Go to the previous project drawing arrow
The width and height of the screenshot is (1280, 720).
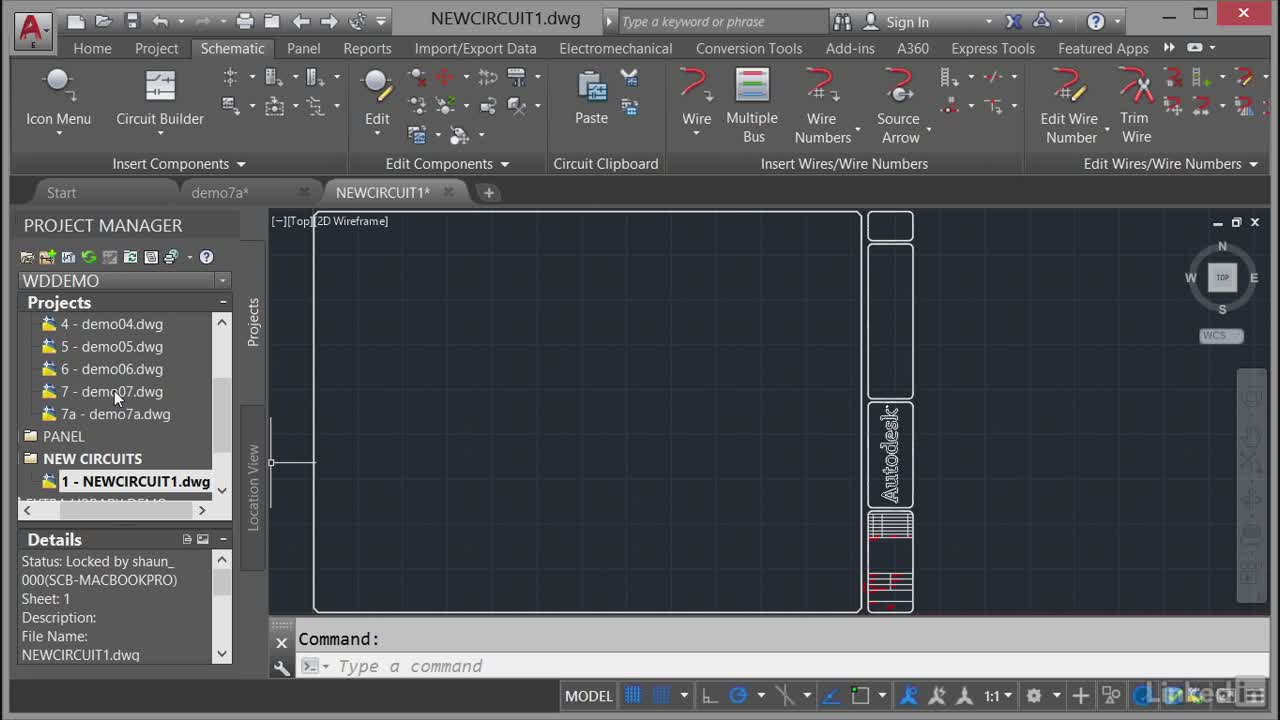pyautogui.click(x=301, y=21)
